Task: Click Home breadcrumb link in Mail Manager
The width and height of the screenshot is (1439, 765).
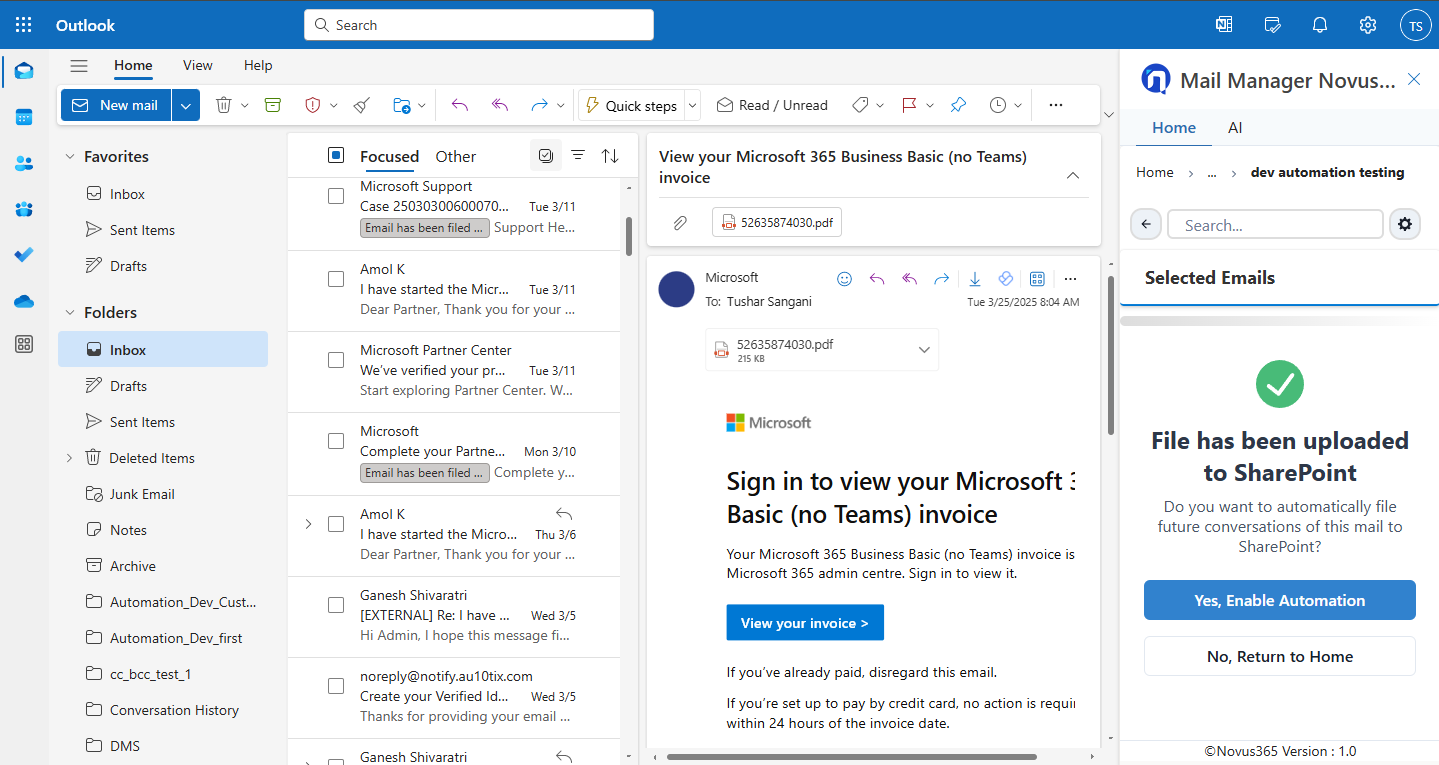Action: tap(1155, 172)
